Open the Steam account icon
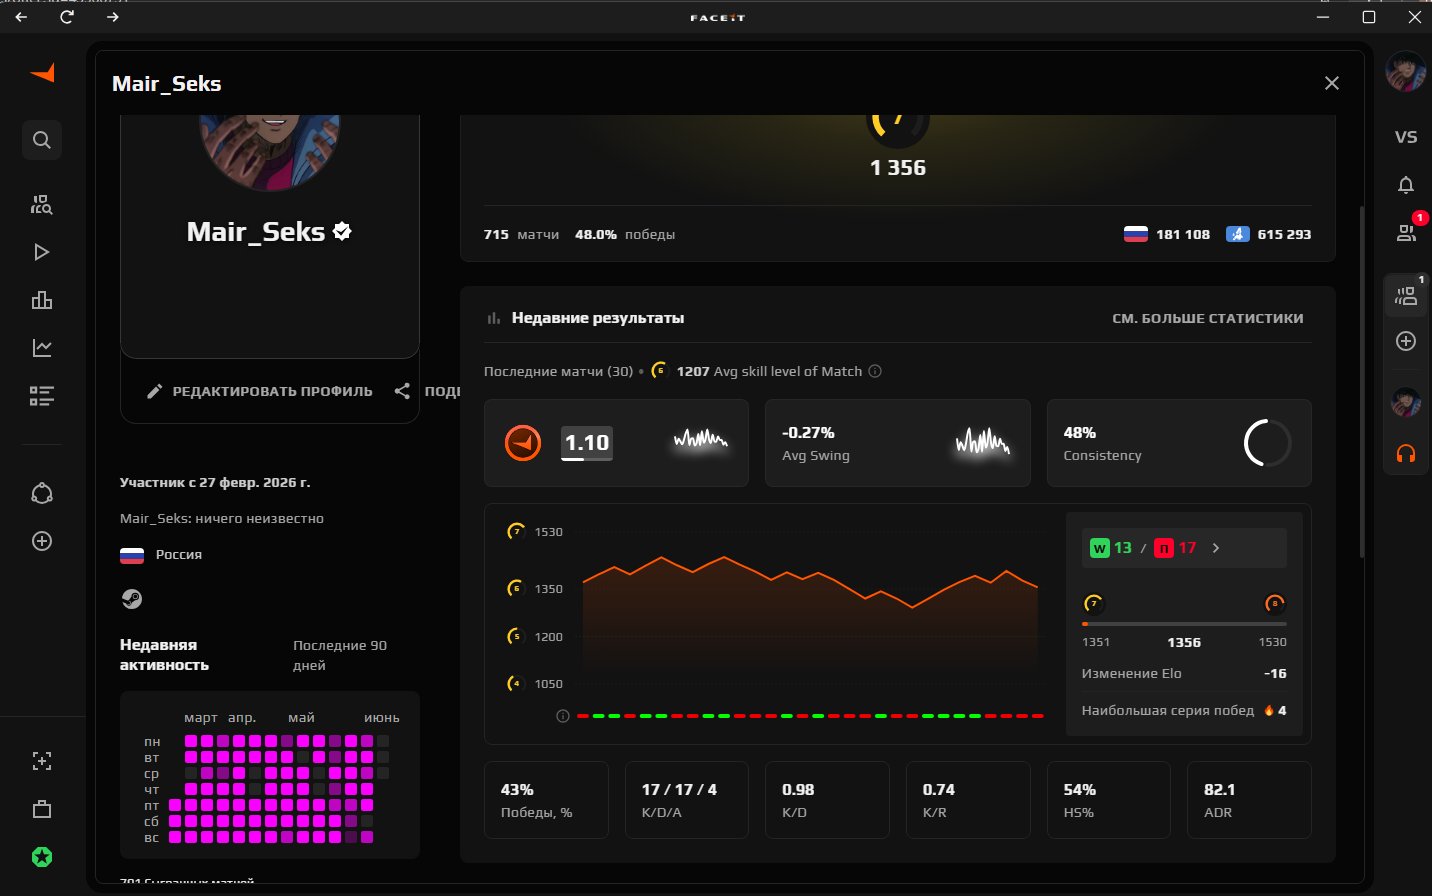 point(131,599)
